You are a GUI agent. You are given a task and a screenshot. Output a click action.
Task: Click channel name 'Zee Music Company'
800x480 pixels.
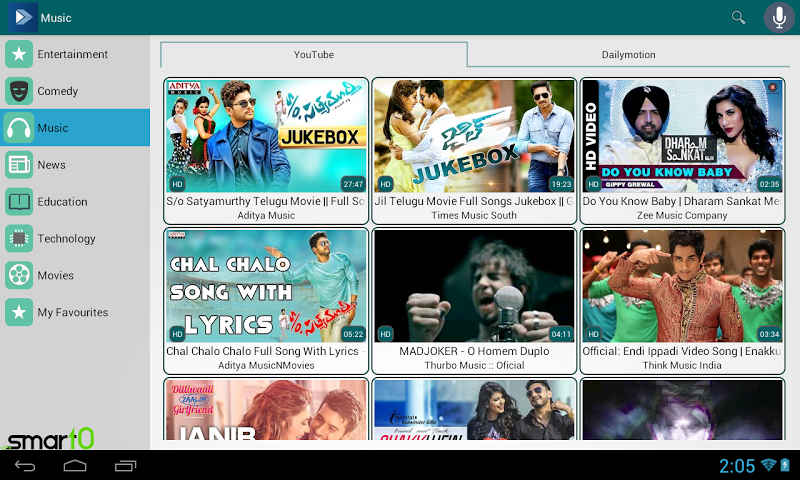682,215
